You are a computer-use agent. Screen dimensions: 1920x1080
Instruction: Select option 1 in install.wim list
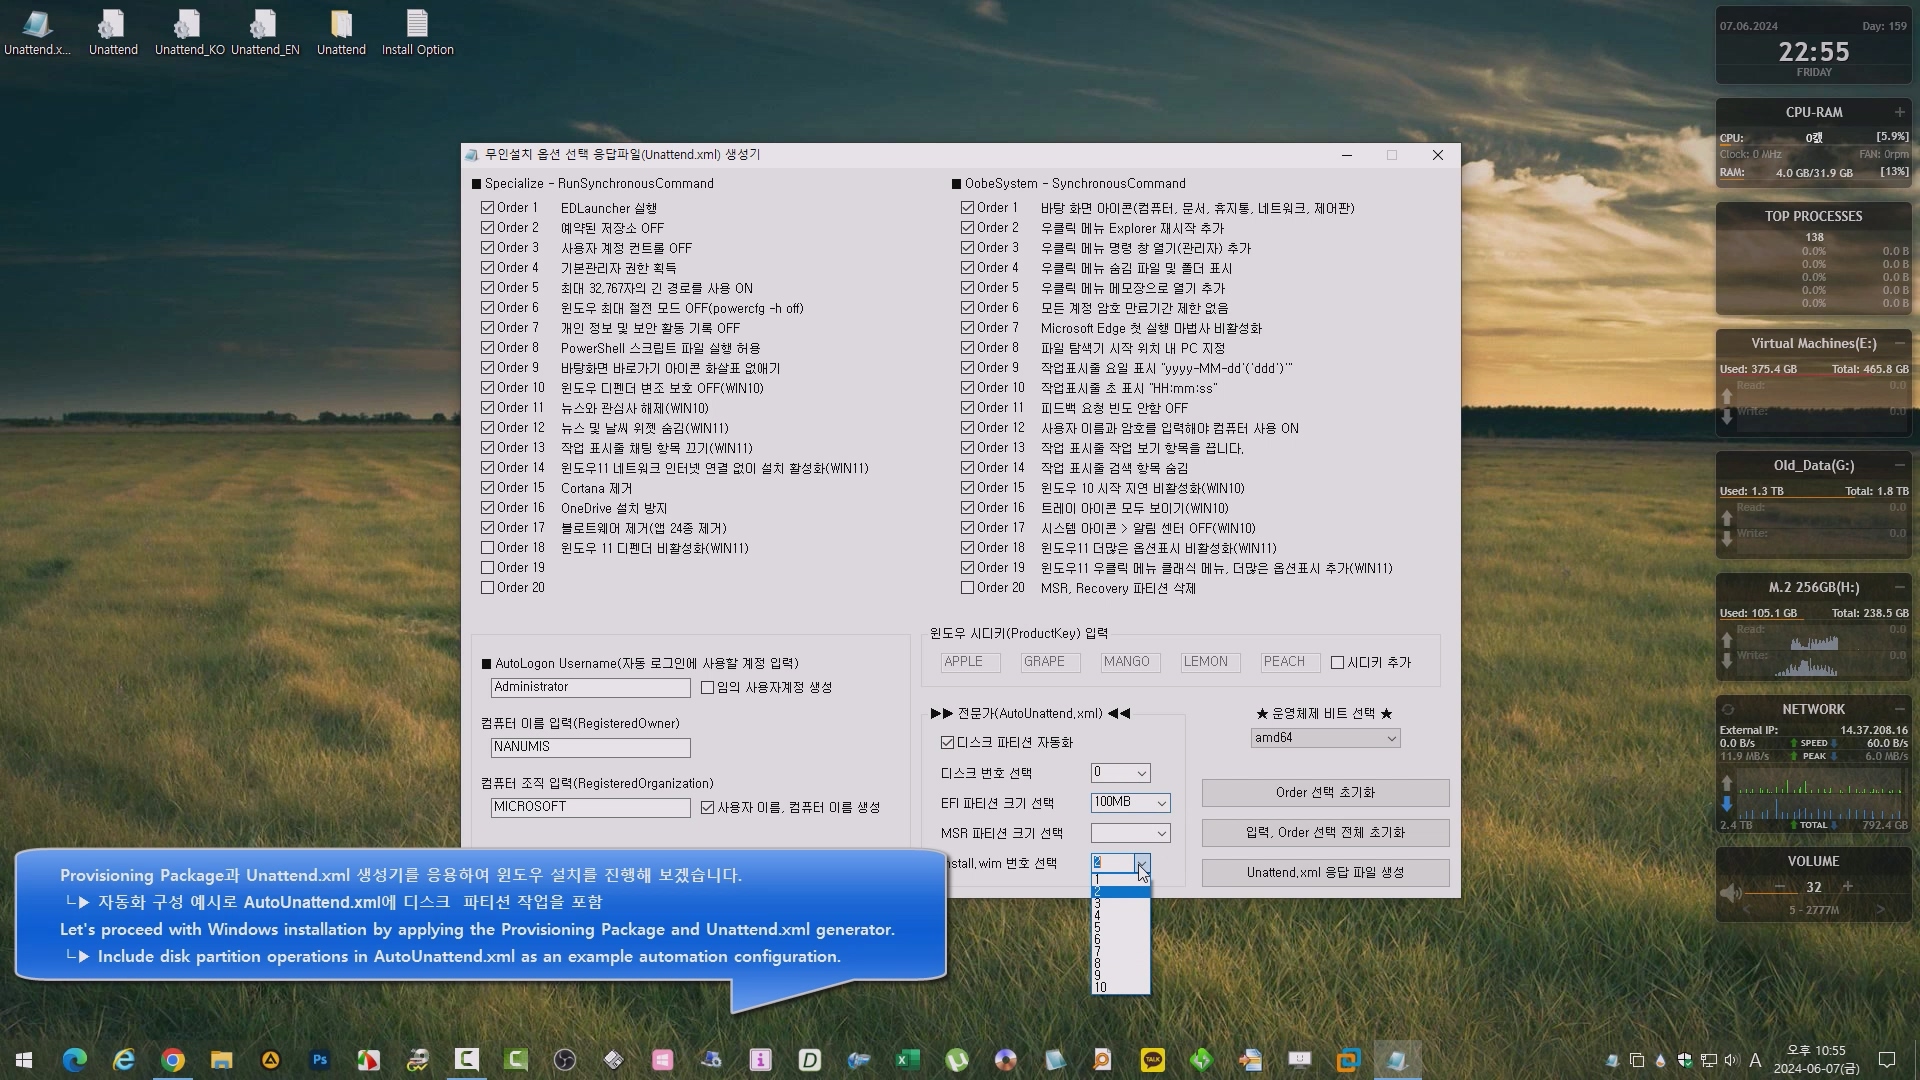(1121, 880)
